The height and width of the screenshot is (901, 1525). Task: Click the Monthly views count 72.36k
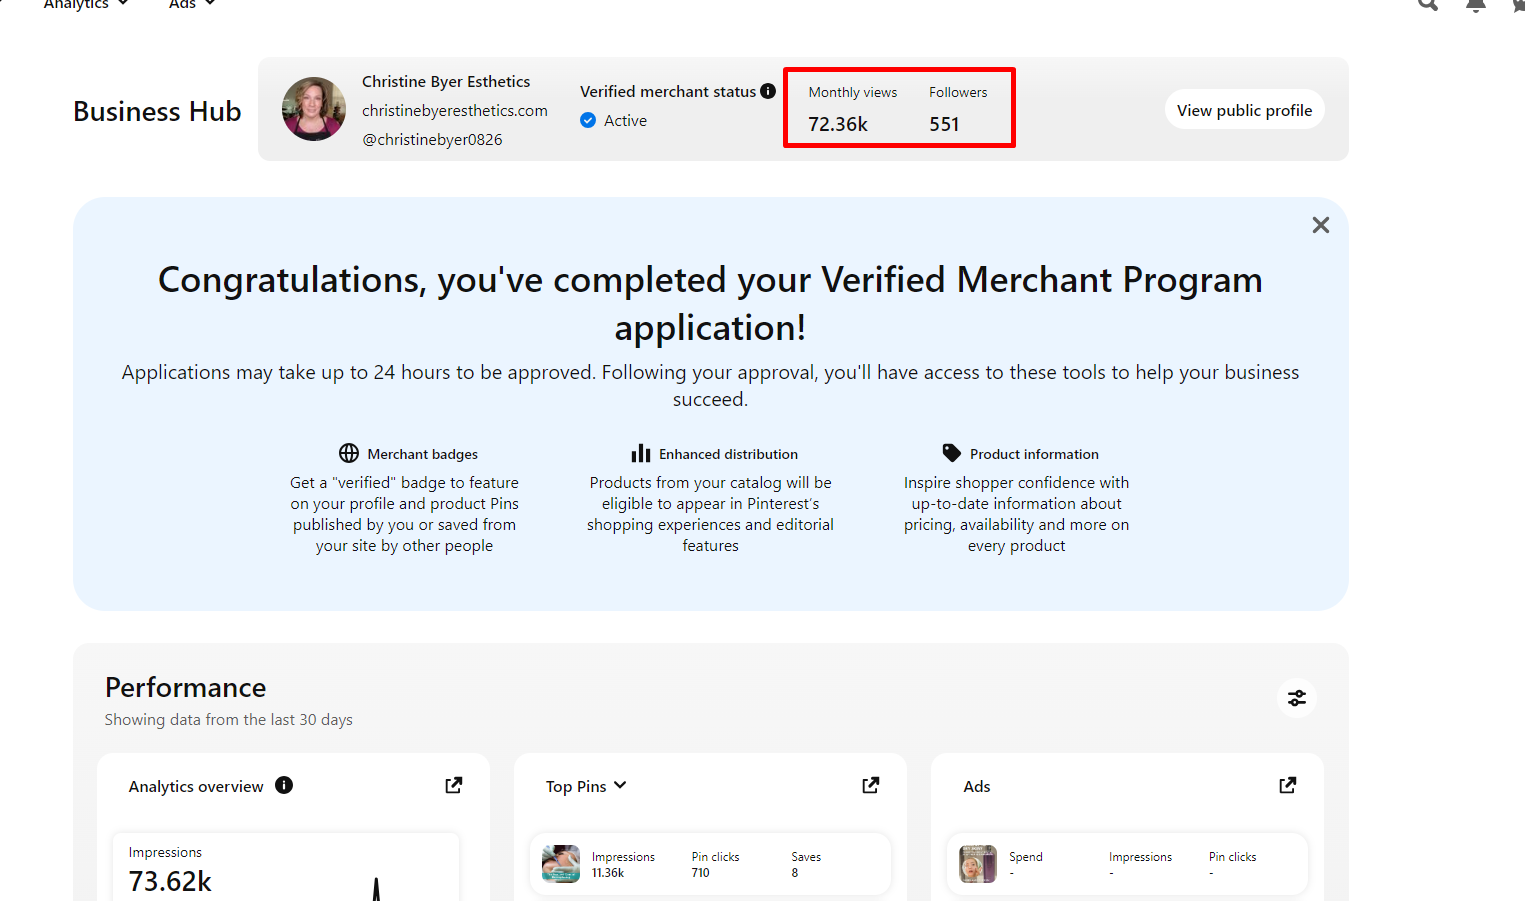(838, 124)
